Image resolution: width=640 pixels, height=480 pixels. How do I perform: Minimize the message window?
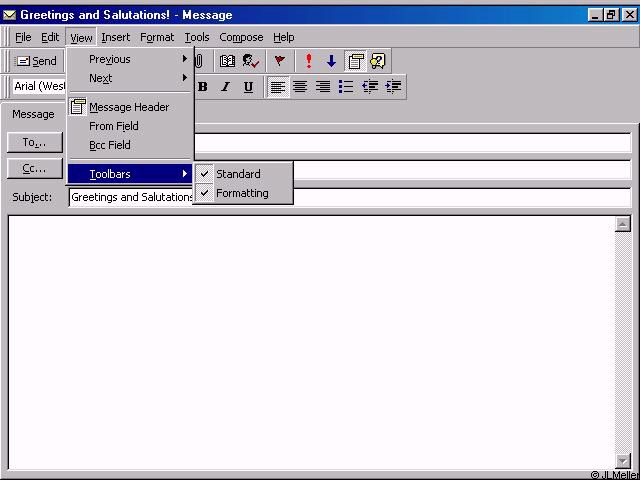point(596,15)
